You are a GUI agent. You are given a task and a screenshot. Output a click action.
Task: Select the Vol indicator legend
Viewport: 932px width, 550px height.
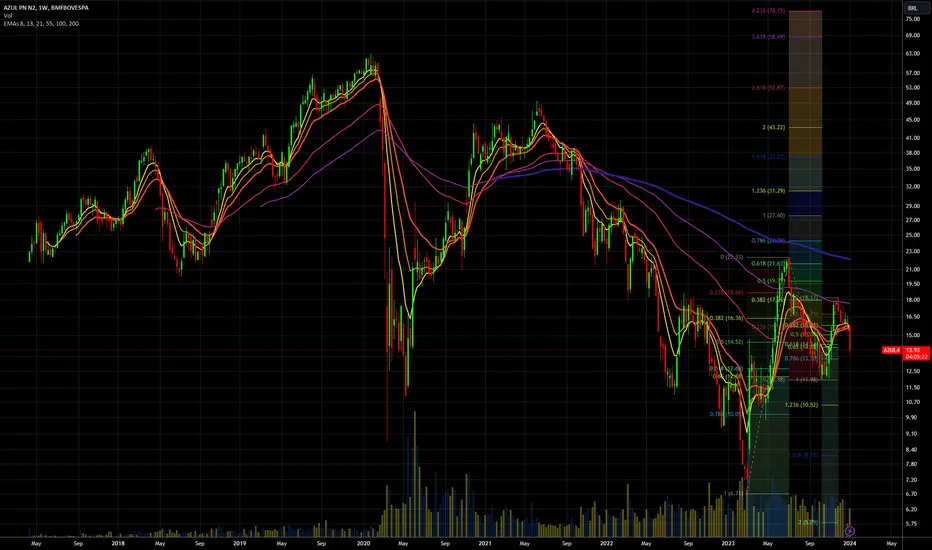point(8,15)
